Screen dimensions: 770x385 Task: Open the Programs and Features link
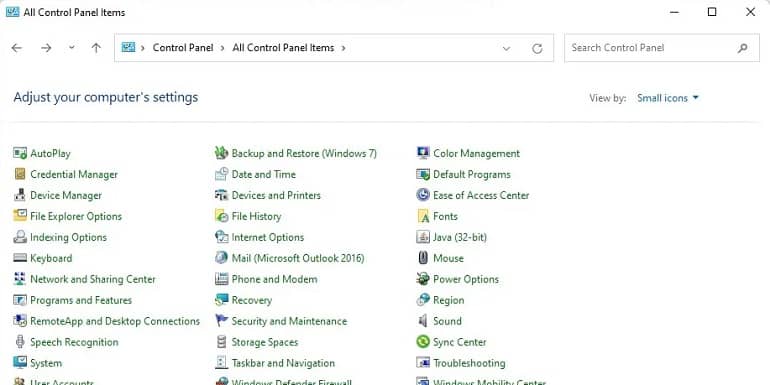[81, 300]
